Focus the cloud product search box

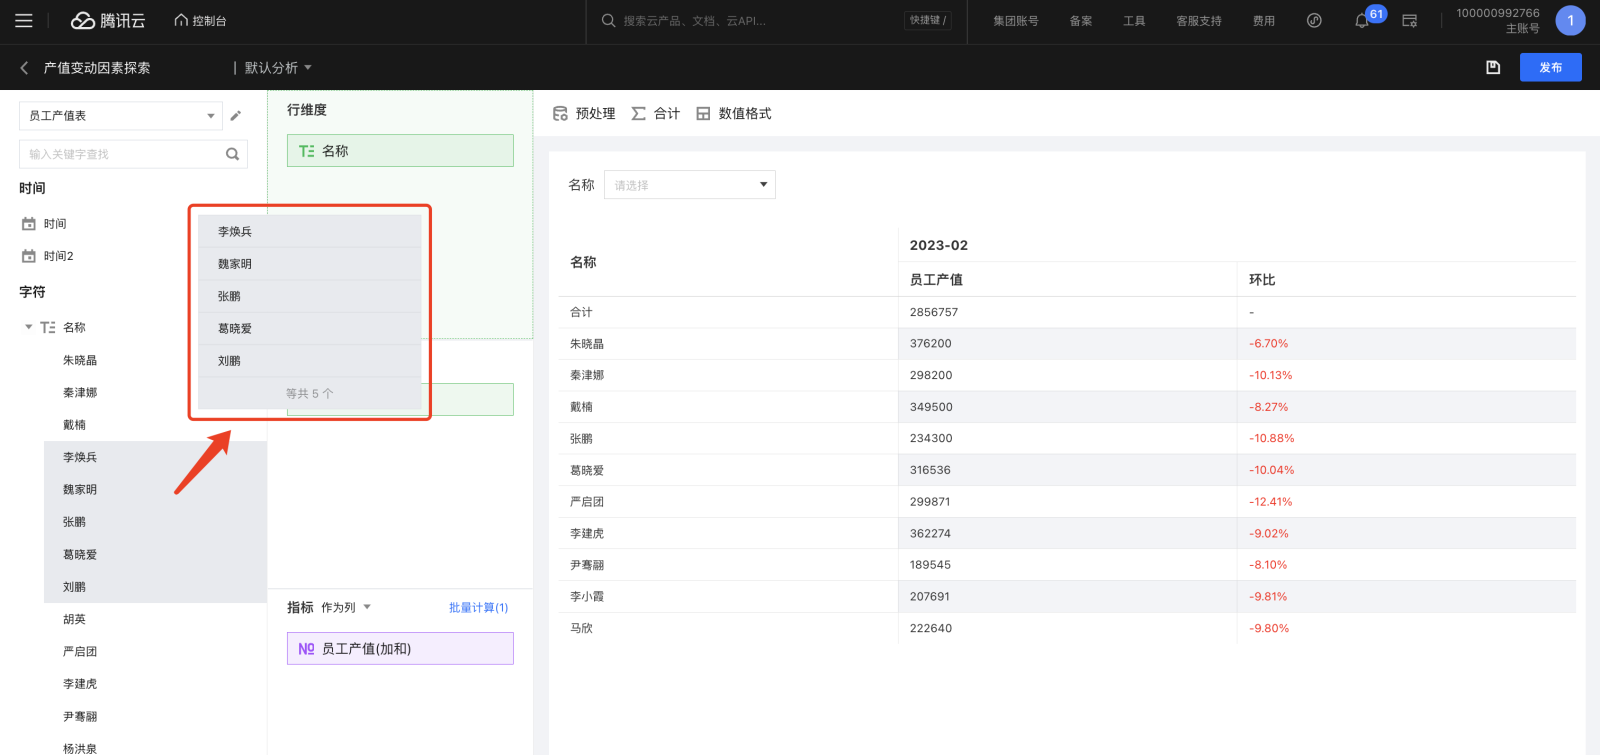(750, 21)
